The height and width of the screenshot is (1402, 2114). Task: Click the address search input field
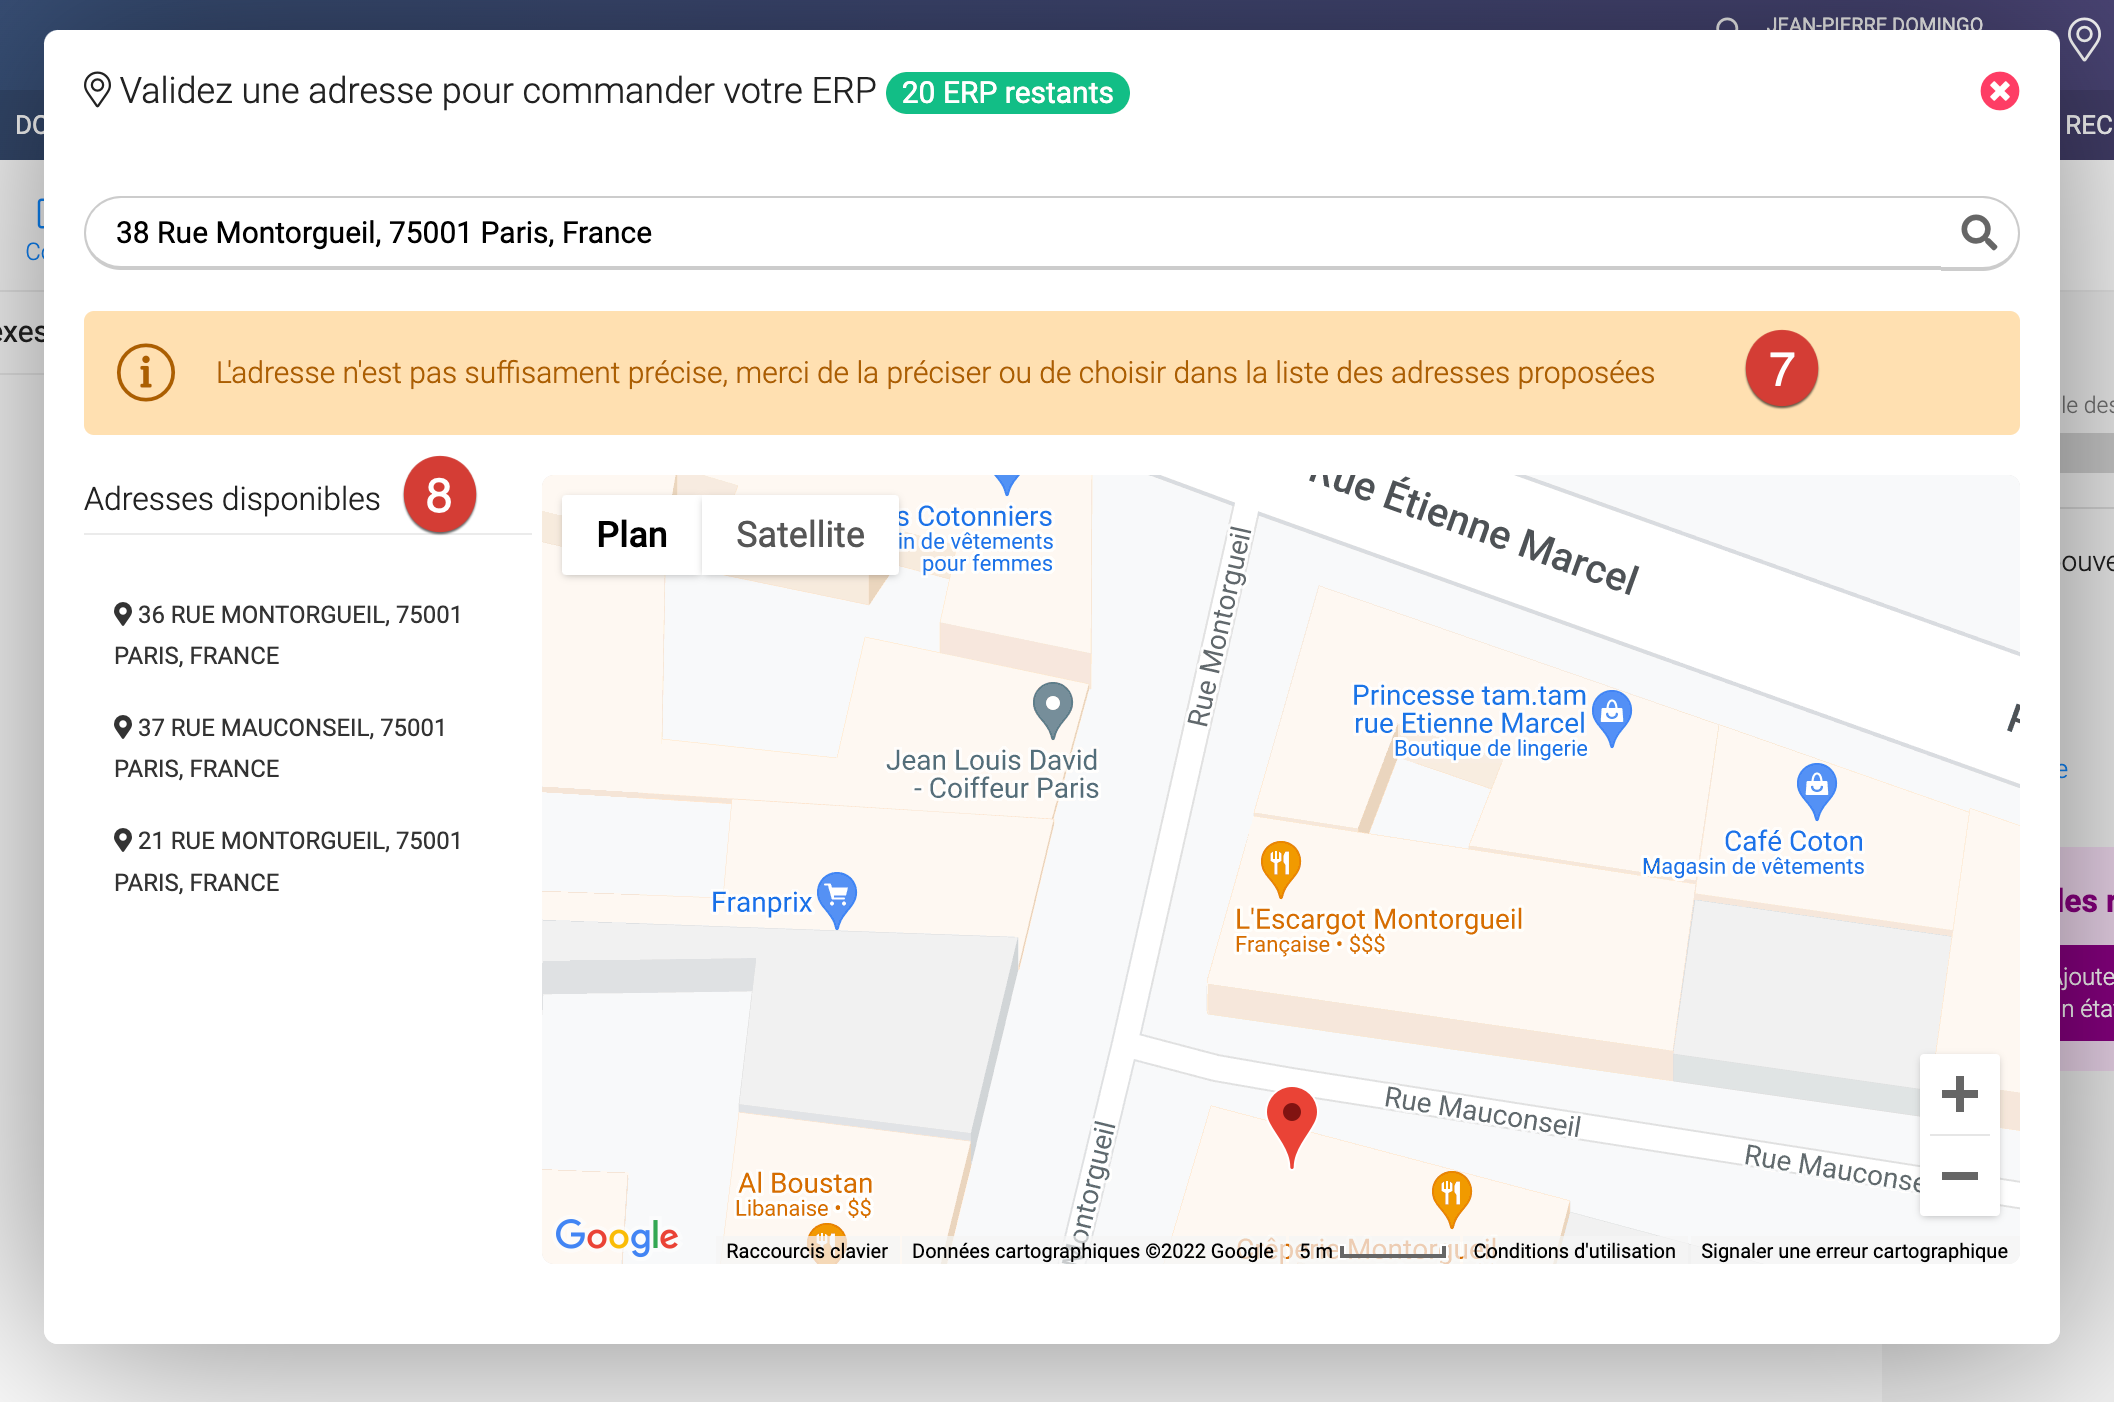click(x=1000, y=233)
